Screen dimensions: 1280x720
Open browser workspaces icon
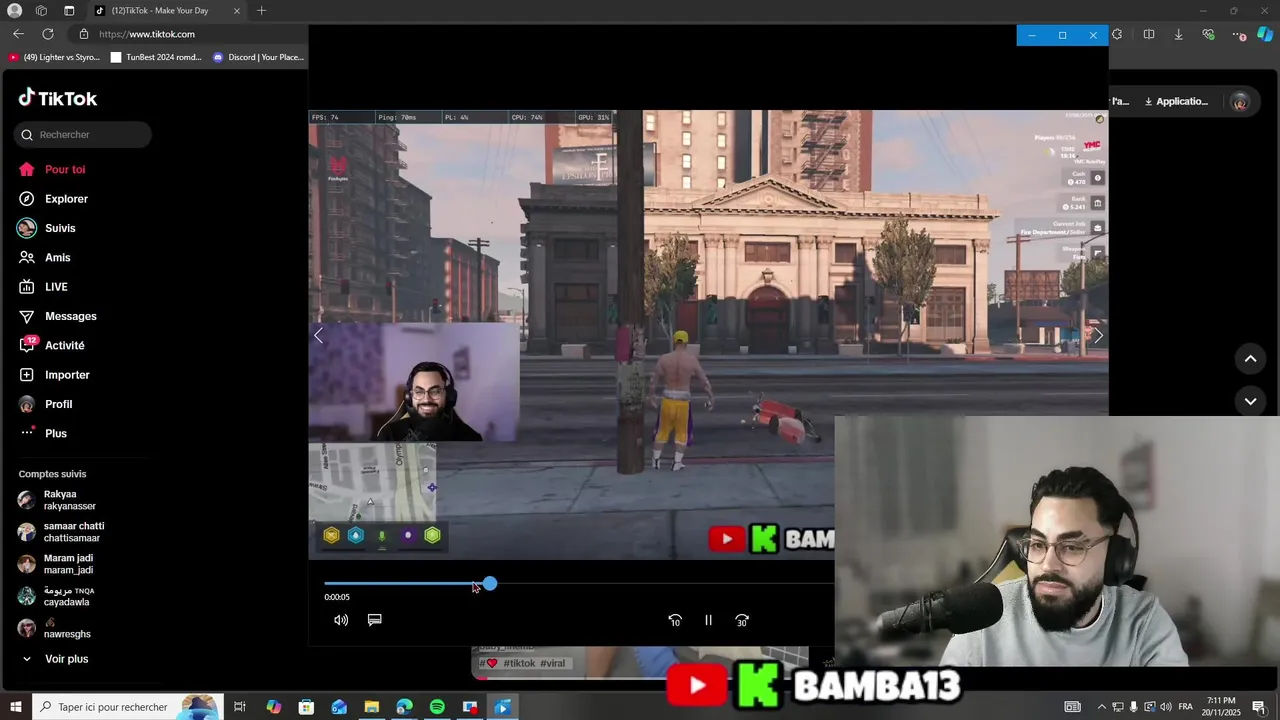coord(41,11)
